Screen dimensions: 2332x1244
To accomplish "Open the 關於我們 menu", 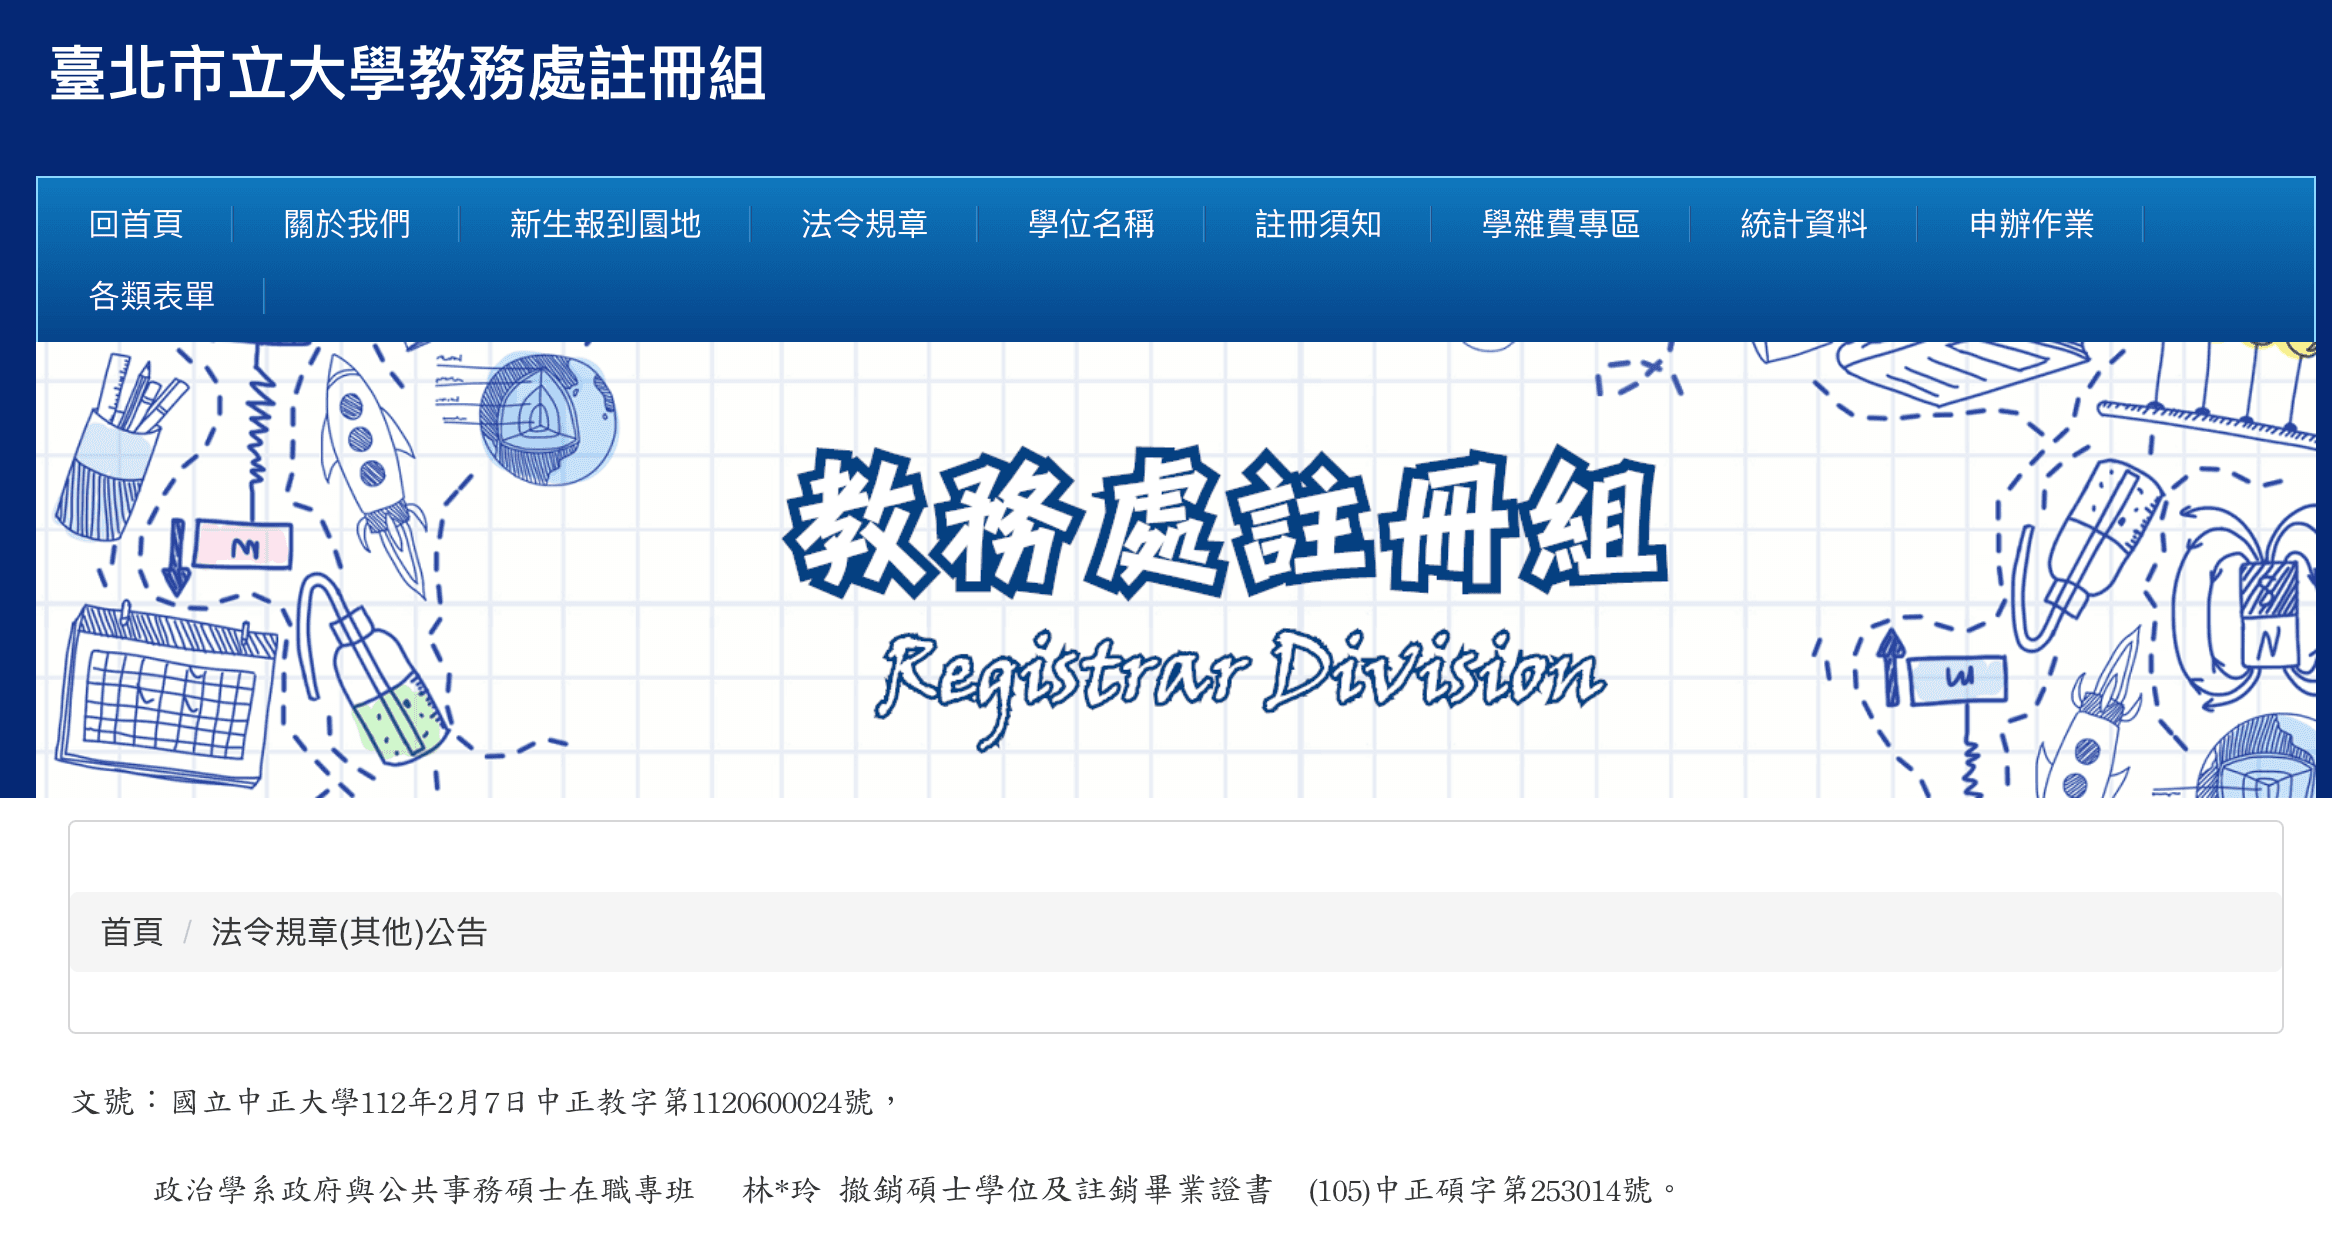I will pos(346,224).
